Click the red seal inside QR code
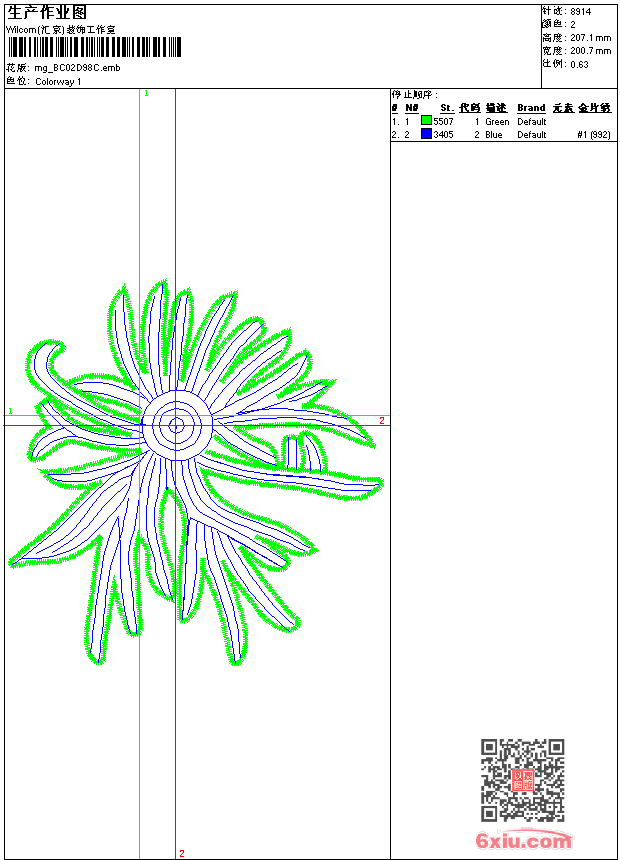Screen dimensions: 620x860 [522, 780]
